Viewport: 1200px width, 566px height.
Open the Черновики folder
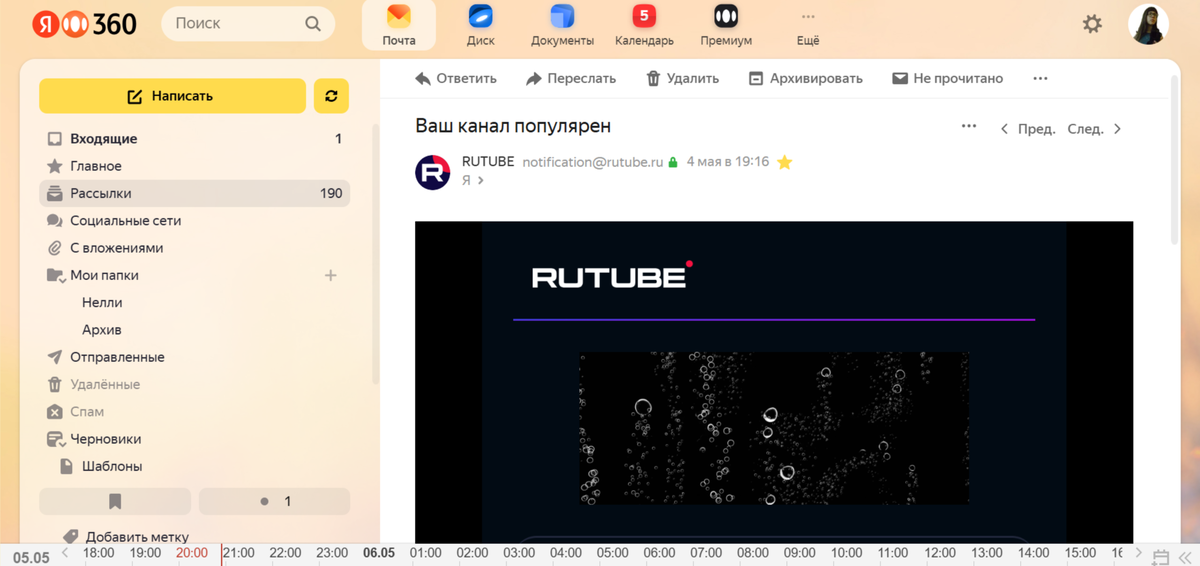tap(194, 439)
